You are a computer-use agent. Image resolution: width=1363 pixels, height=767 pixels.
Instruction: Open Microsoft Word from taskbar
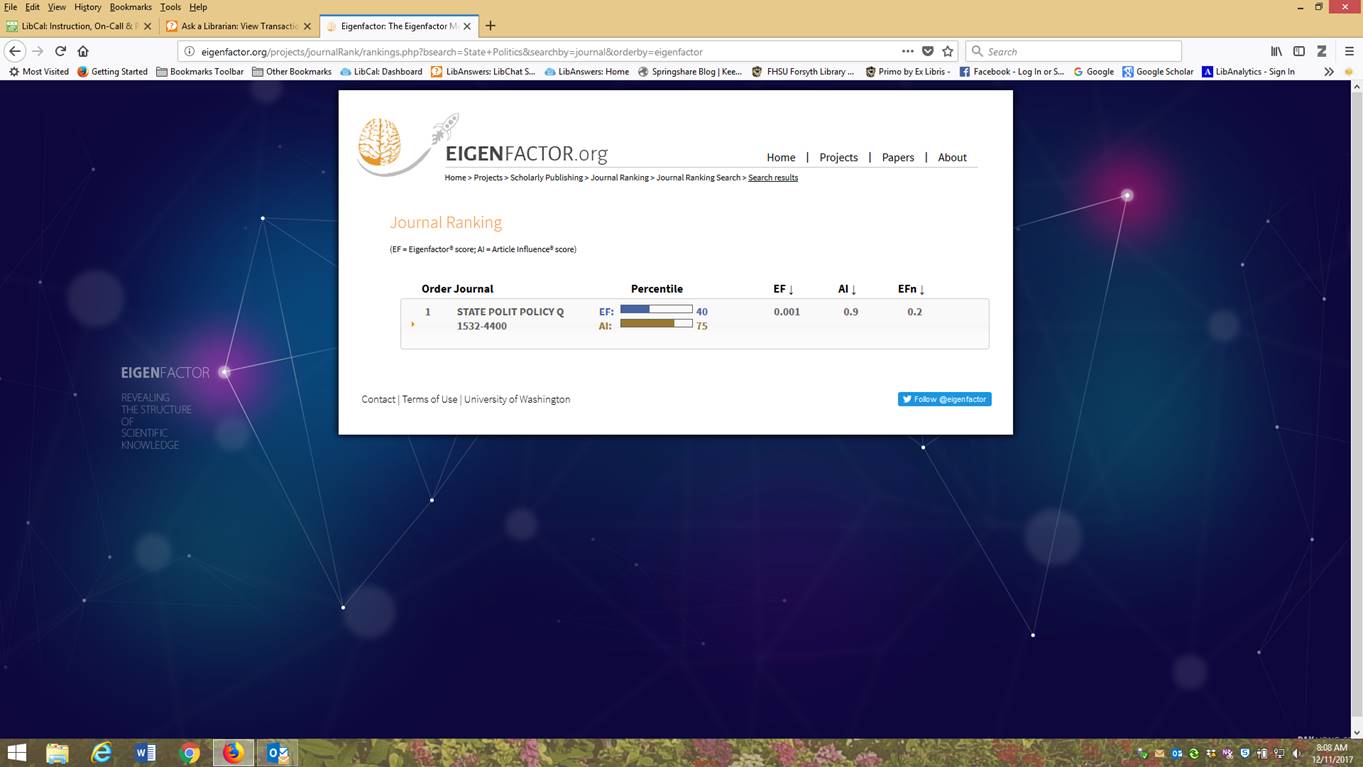point(146,753)
